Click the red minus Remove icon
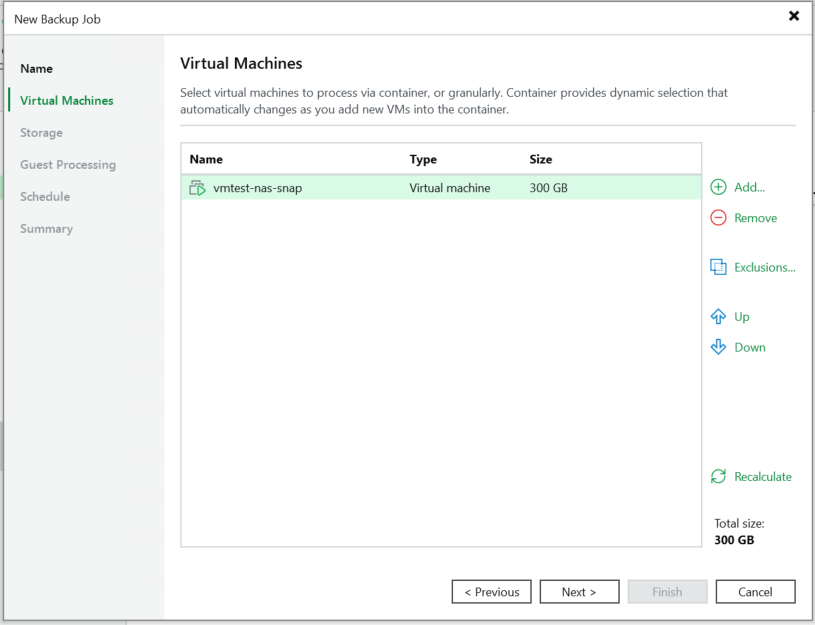The height and width of the screenshot is (625, 815). coord(718,218)
